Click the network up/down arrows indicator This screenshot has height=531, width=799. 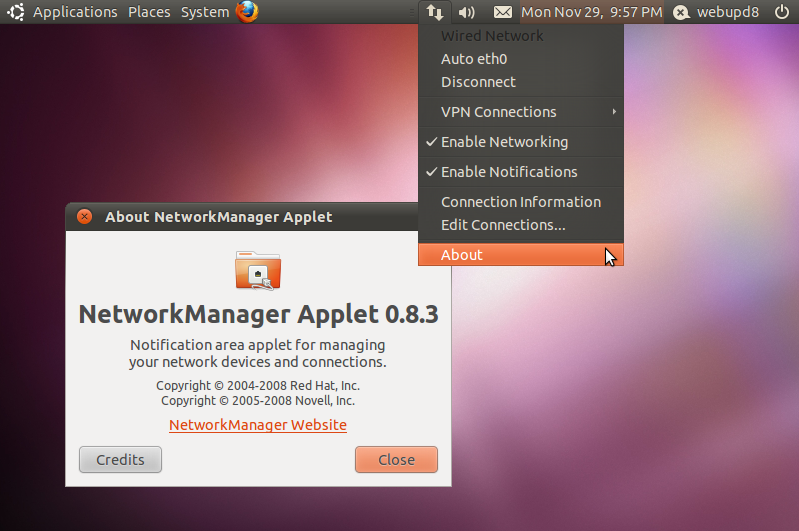[x=435, y=12]
